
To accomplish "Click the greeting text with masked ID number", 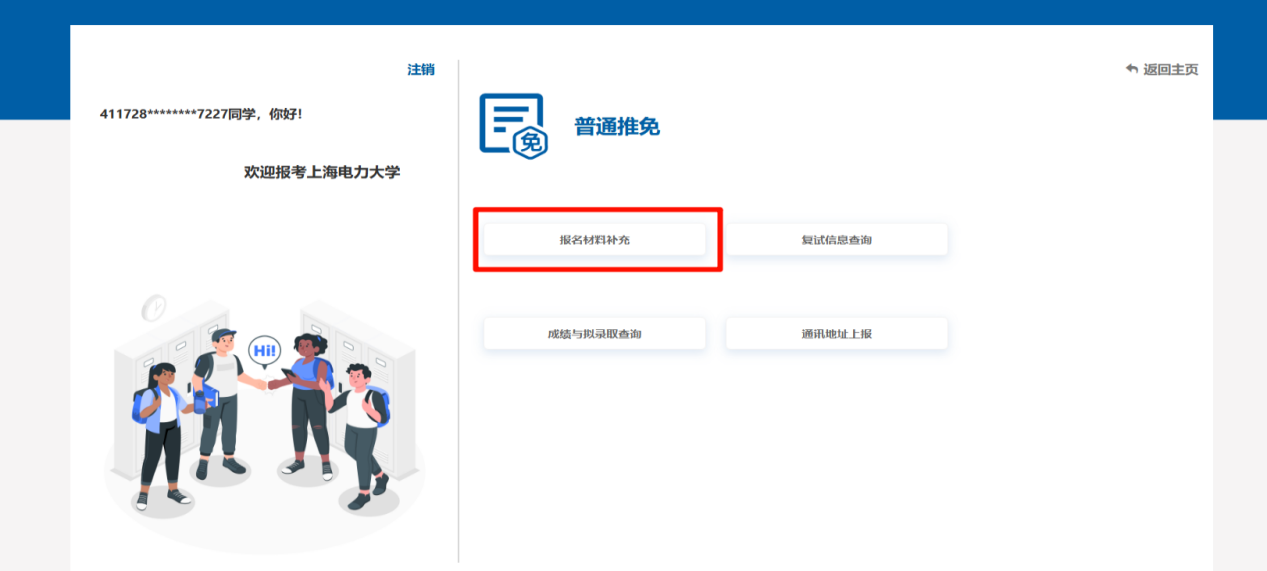I will [x=201, y=114].
